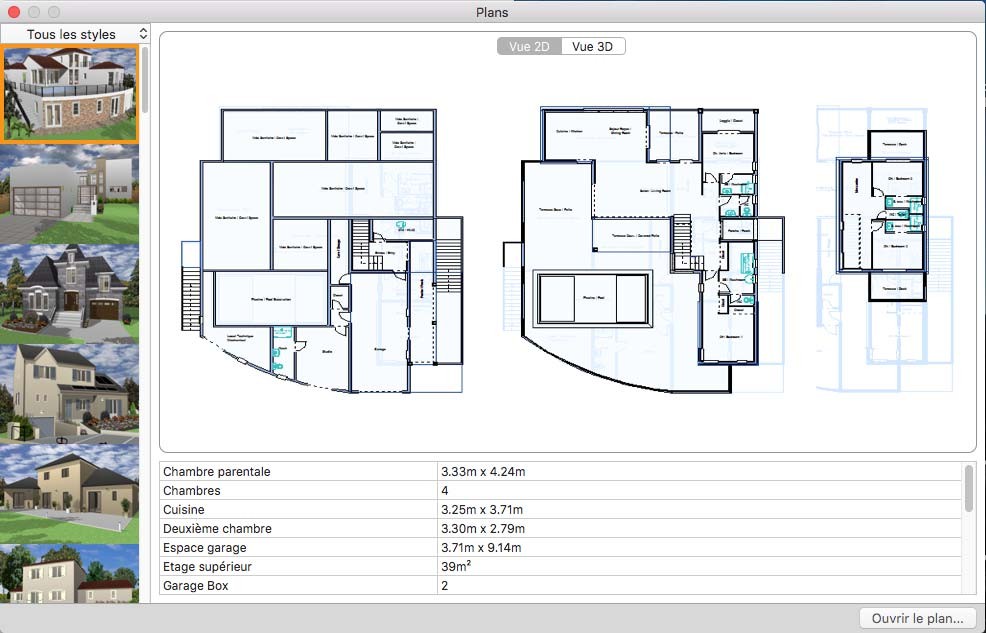
Task: Select the tan house with brown roof thumbnail
Action: 70,492
